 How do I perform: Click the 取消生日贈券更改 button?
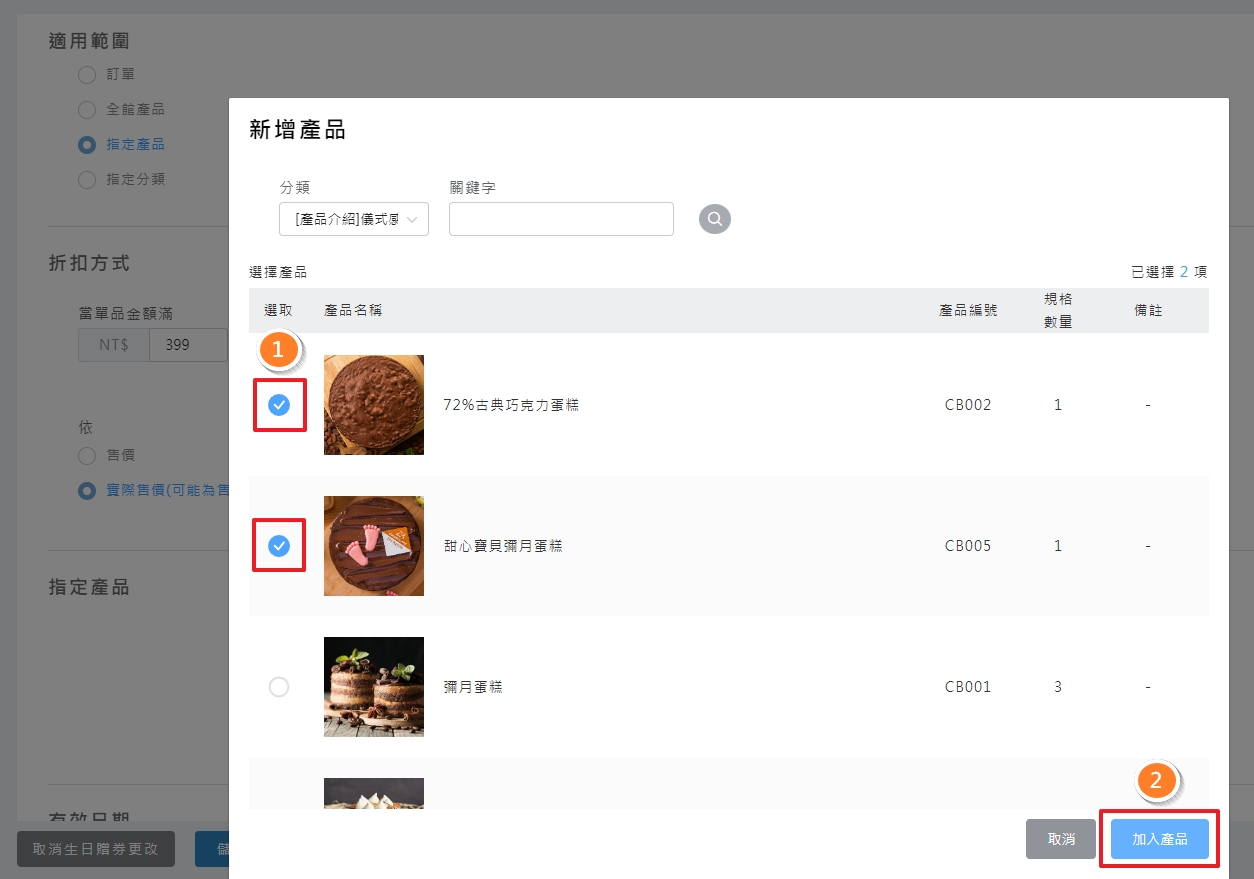coord(96,849)
